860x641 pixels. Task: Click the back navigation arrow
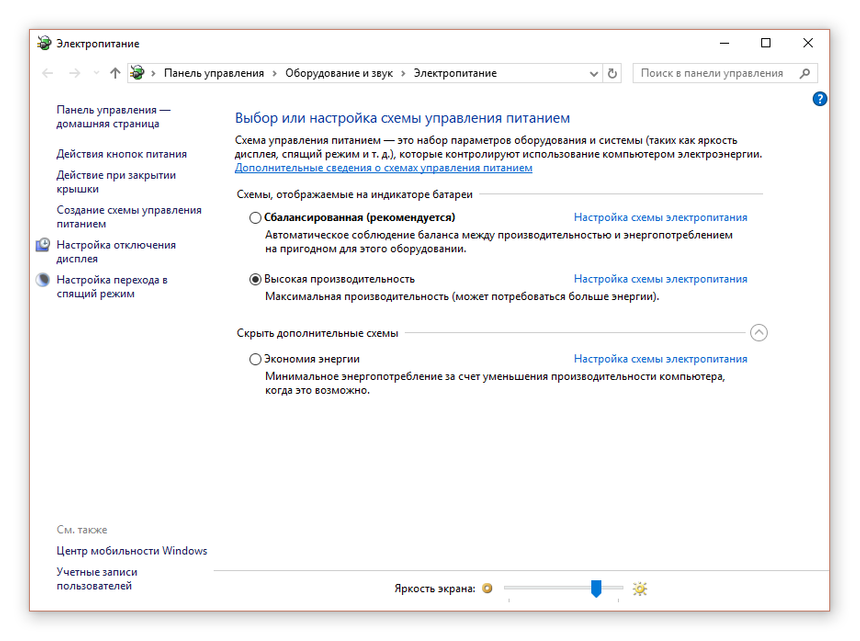48,73
